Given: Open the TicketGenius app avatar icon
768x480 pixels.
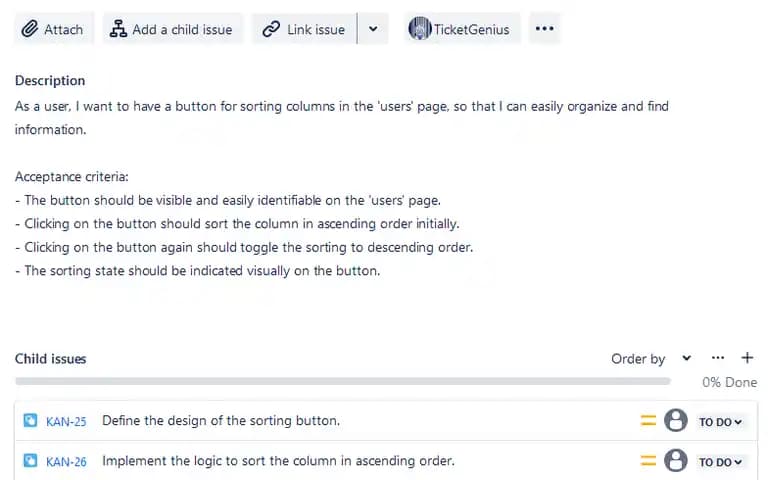Looking at the screenshot, I should [x=420, y=28].
